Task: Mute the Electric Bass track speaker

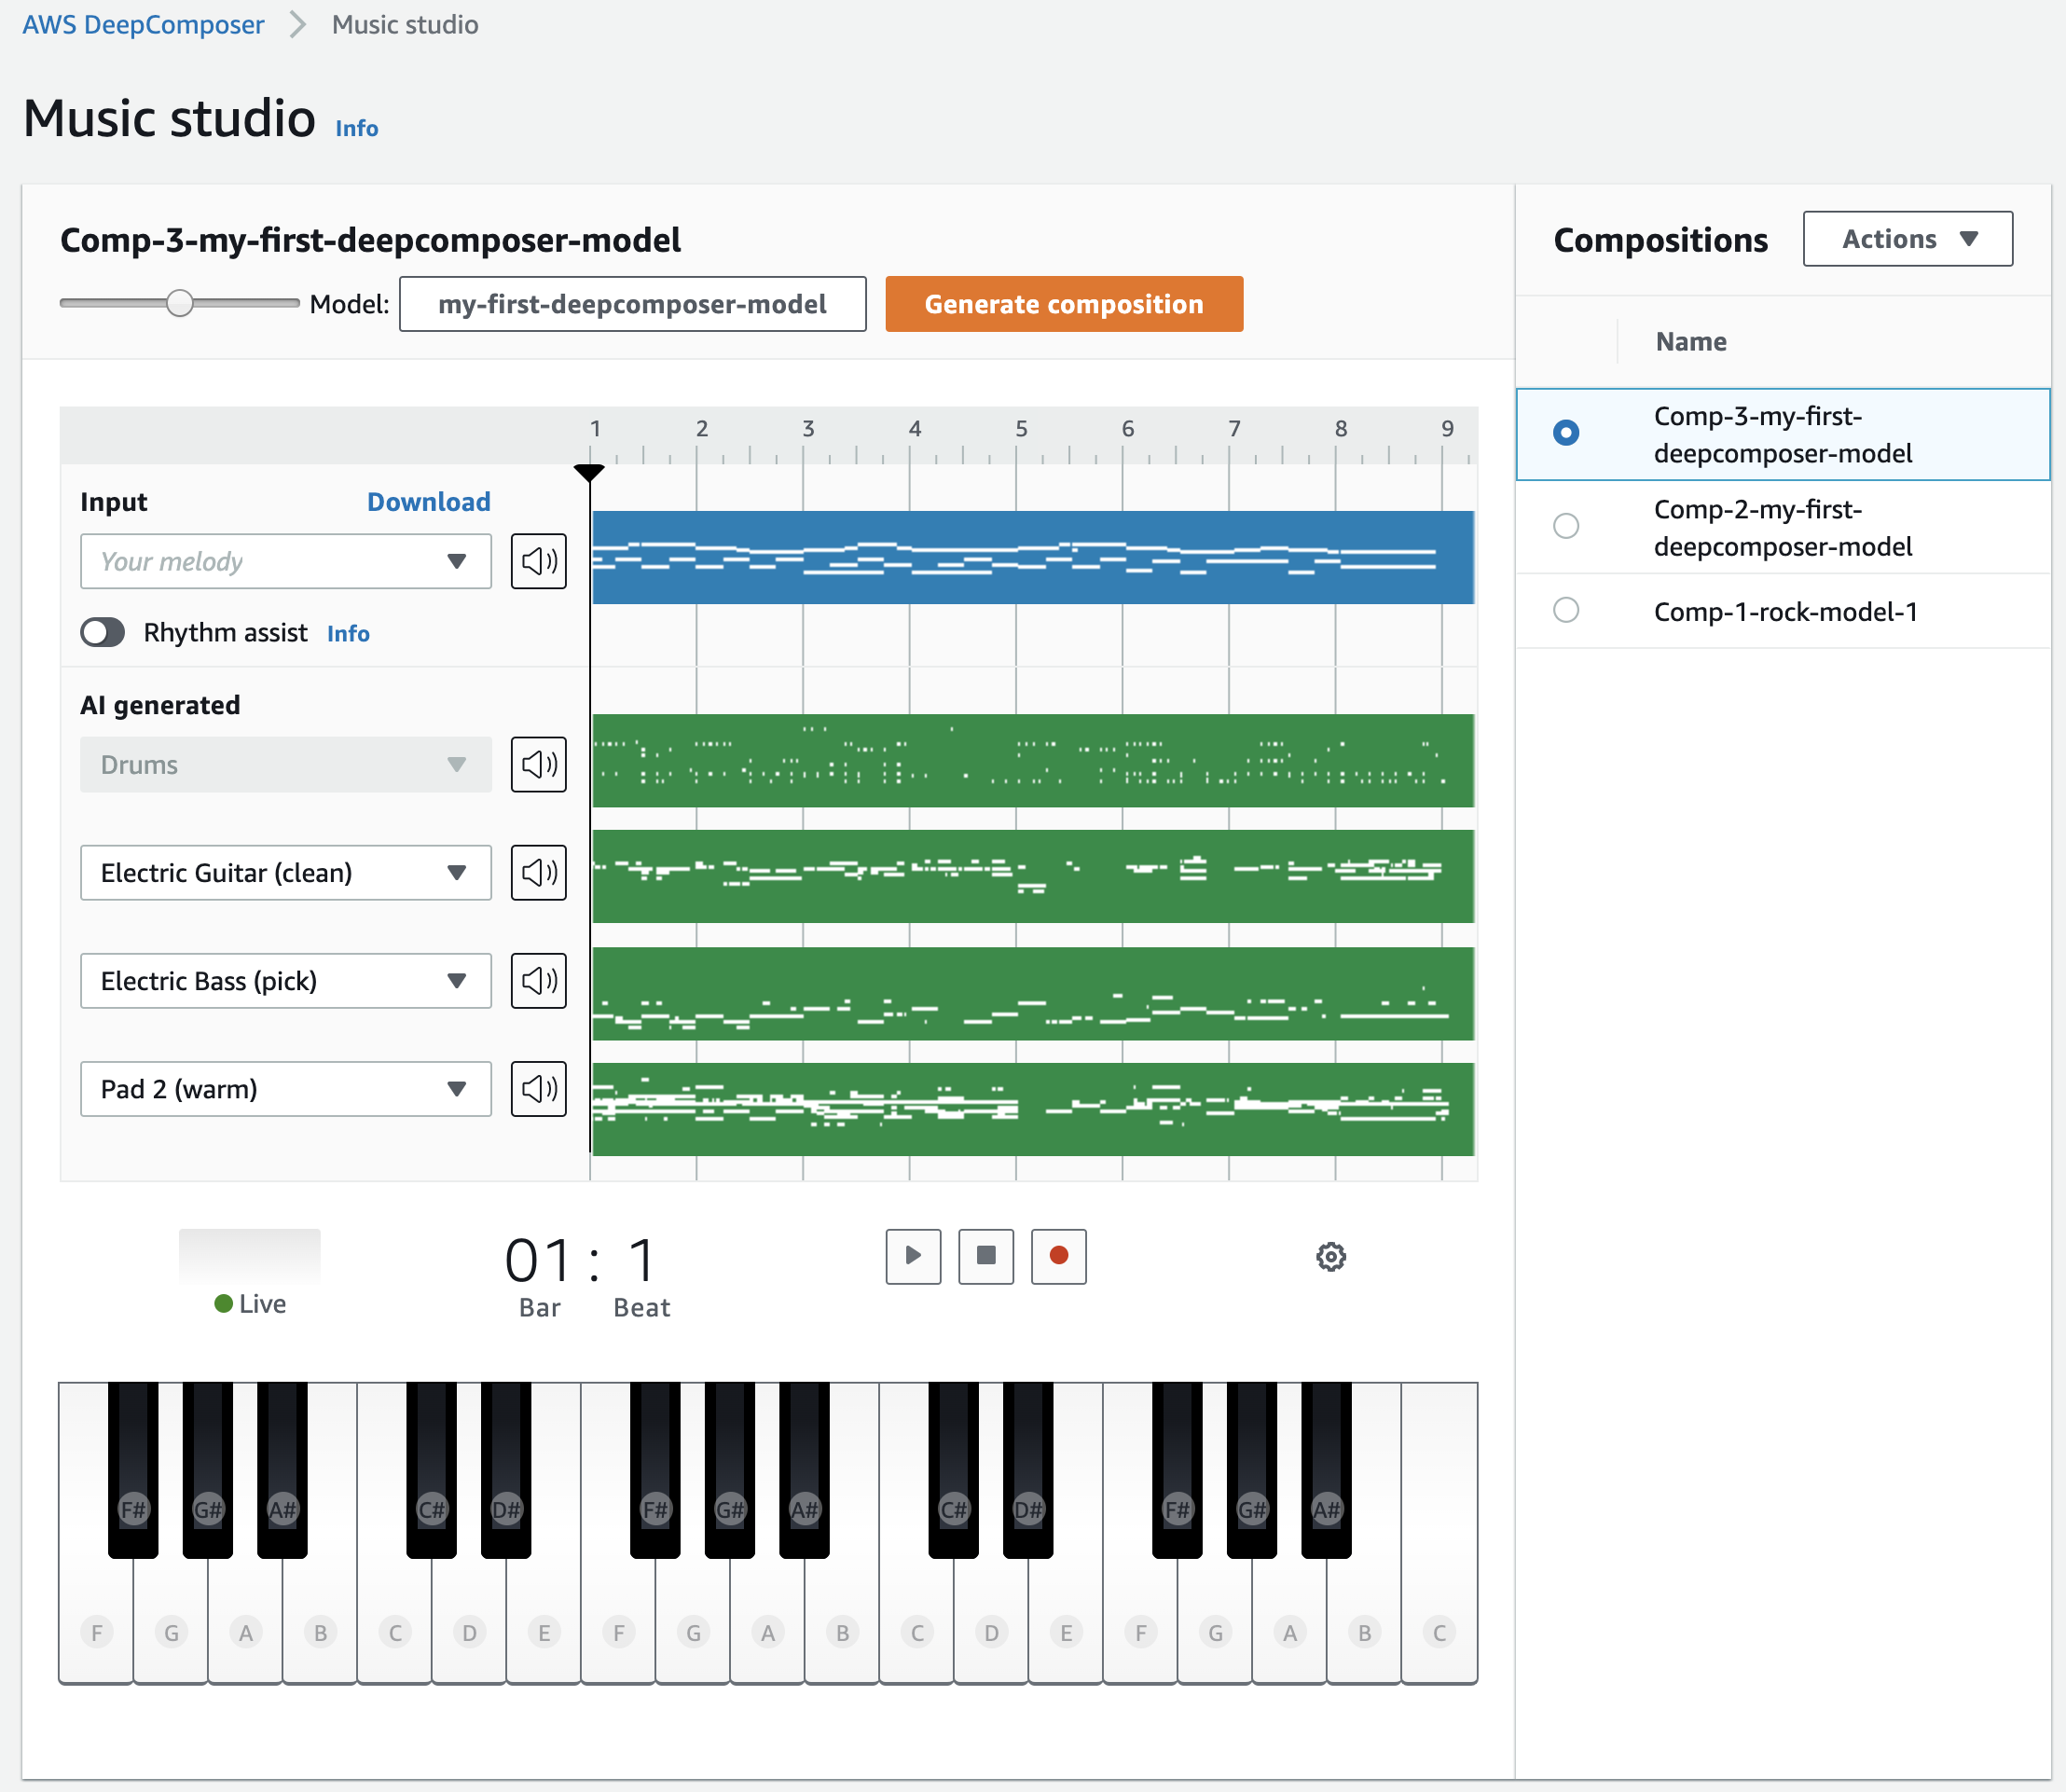Action: [538, 981]
